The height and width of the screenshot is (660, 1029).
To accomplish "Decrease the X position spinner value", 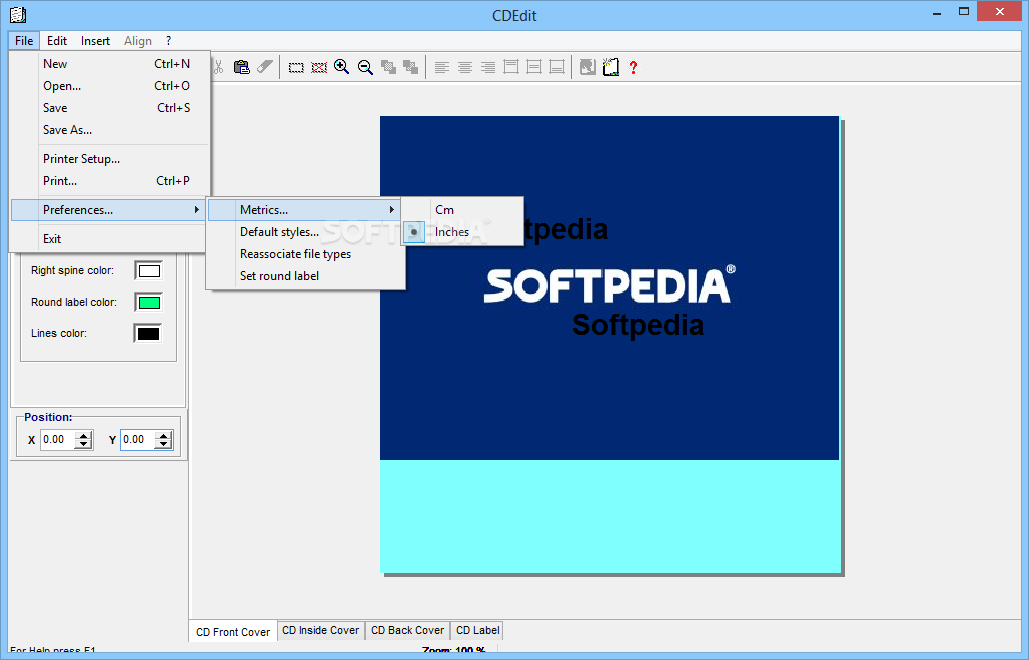I will pyautogui.click(x=83, y=444).
